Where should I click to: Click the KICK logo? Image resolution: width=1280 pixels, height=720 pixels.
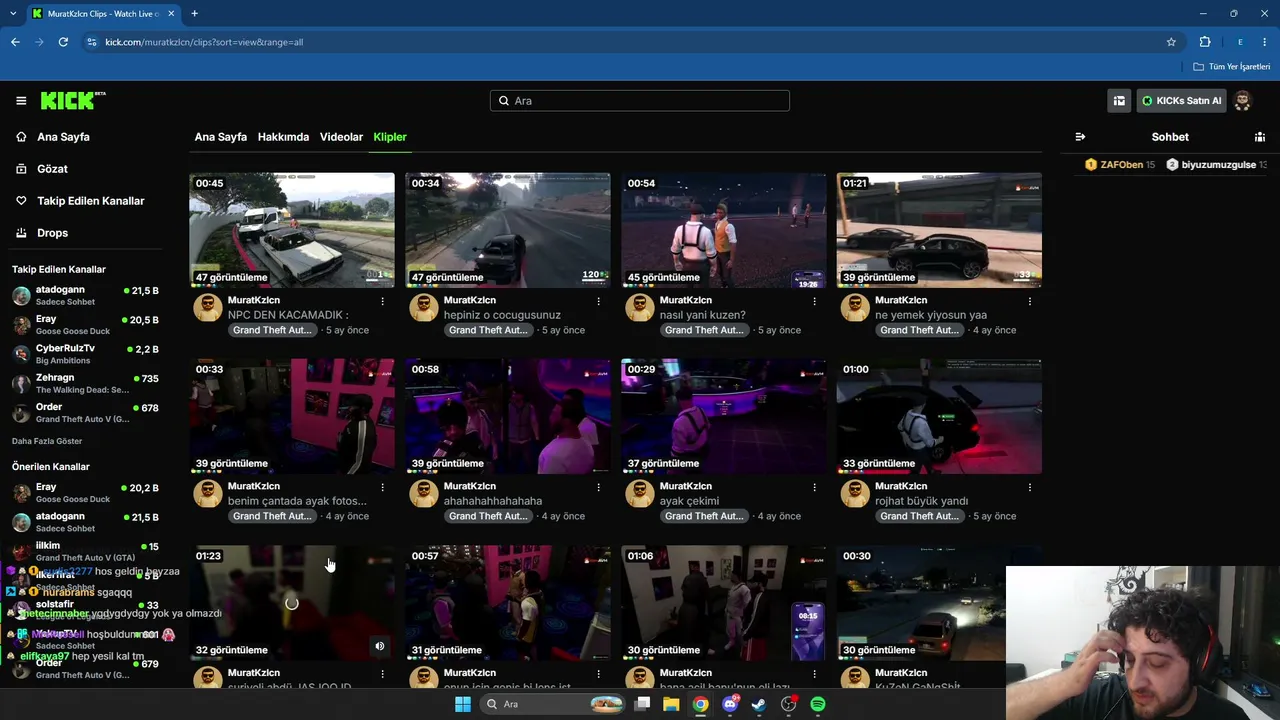72,100
